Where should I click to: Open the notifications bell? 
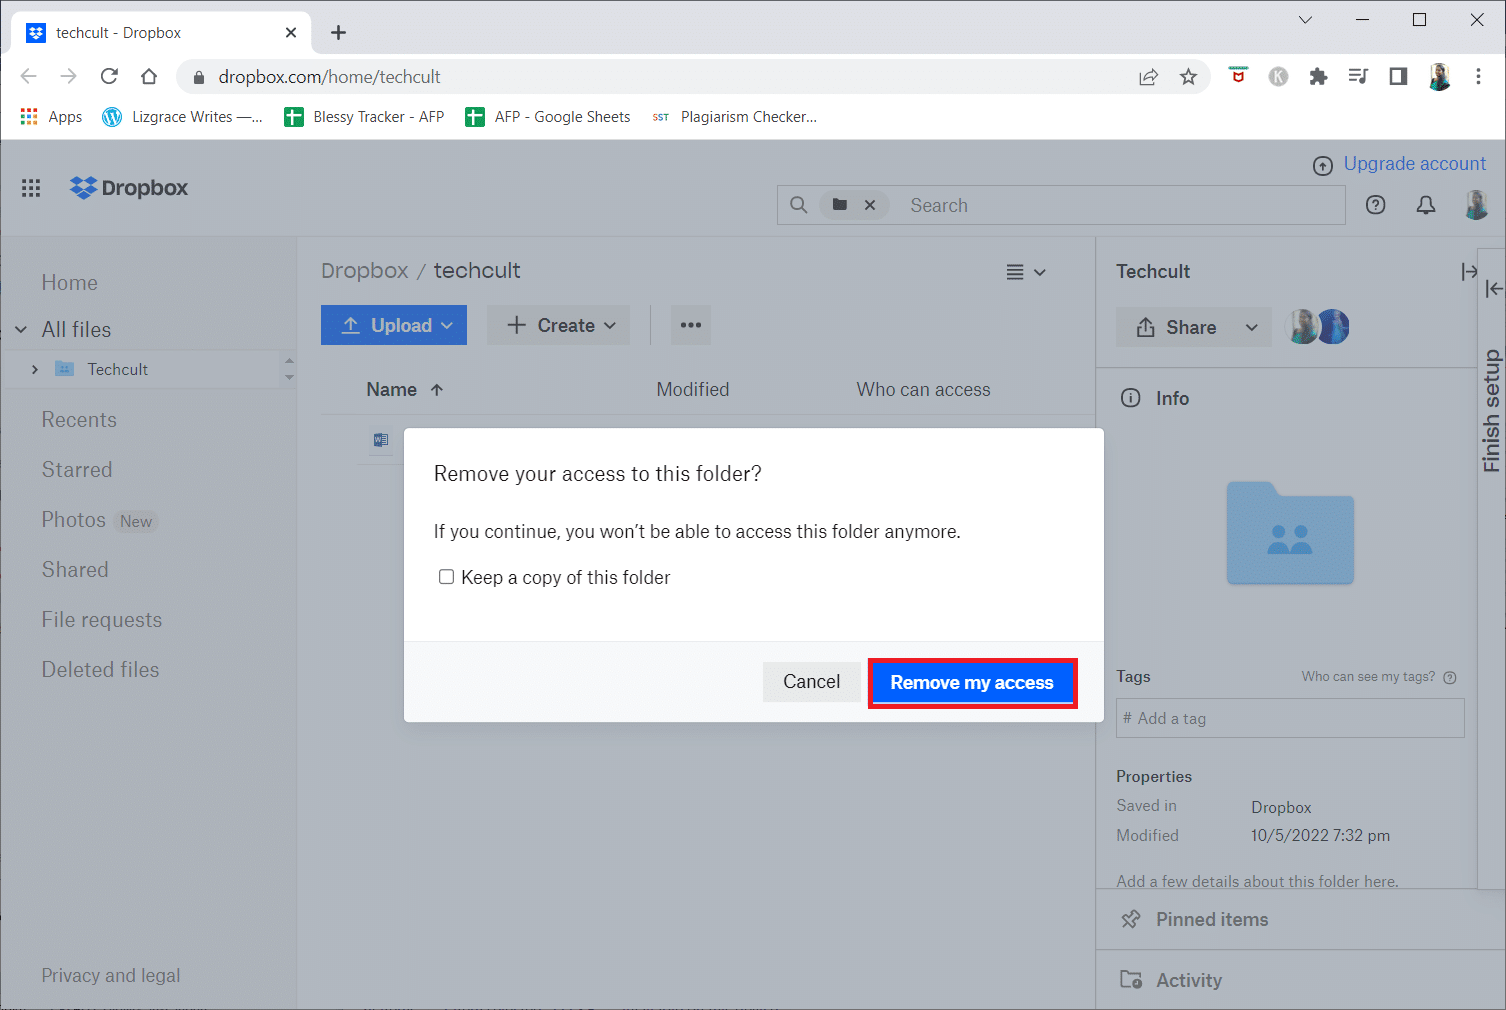coord(1426,205)
